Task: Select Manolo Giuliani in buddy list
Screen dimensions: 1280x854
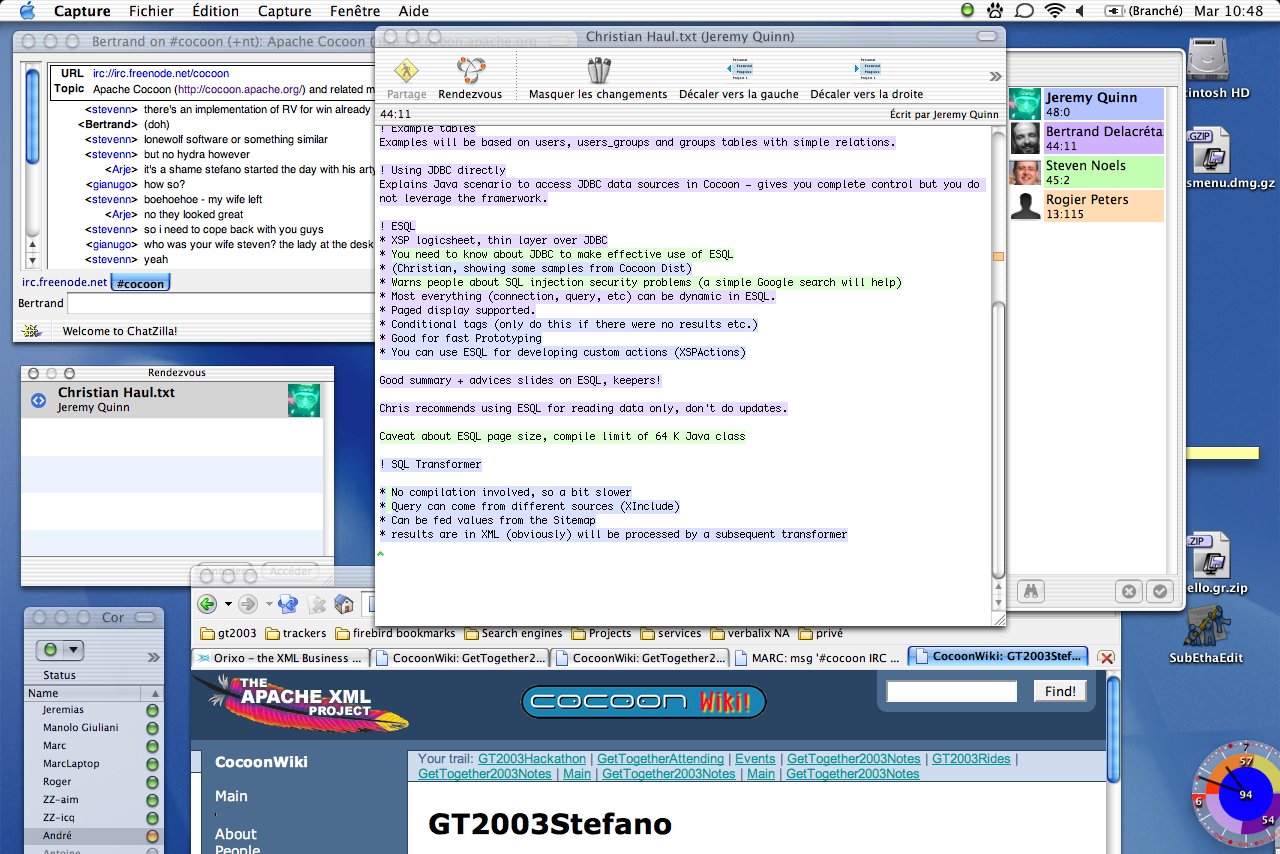Action: pos(93,728)
